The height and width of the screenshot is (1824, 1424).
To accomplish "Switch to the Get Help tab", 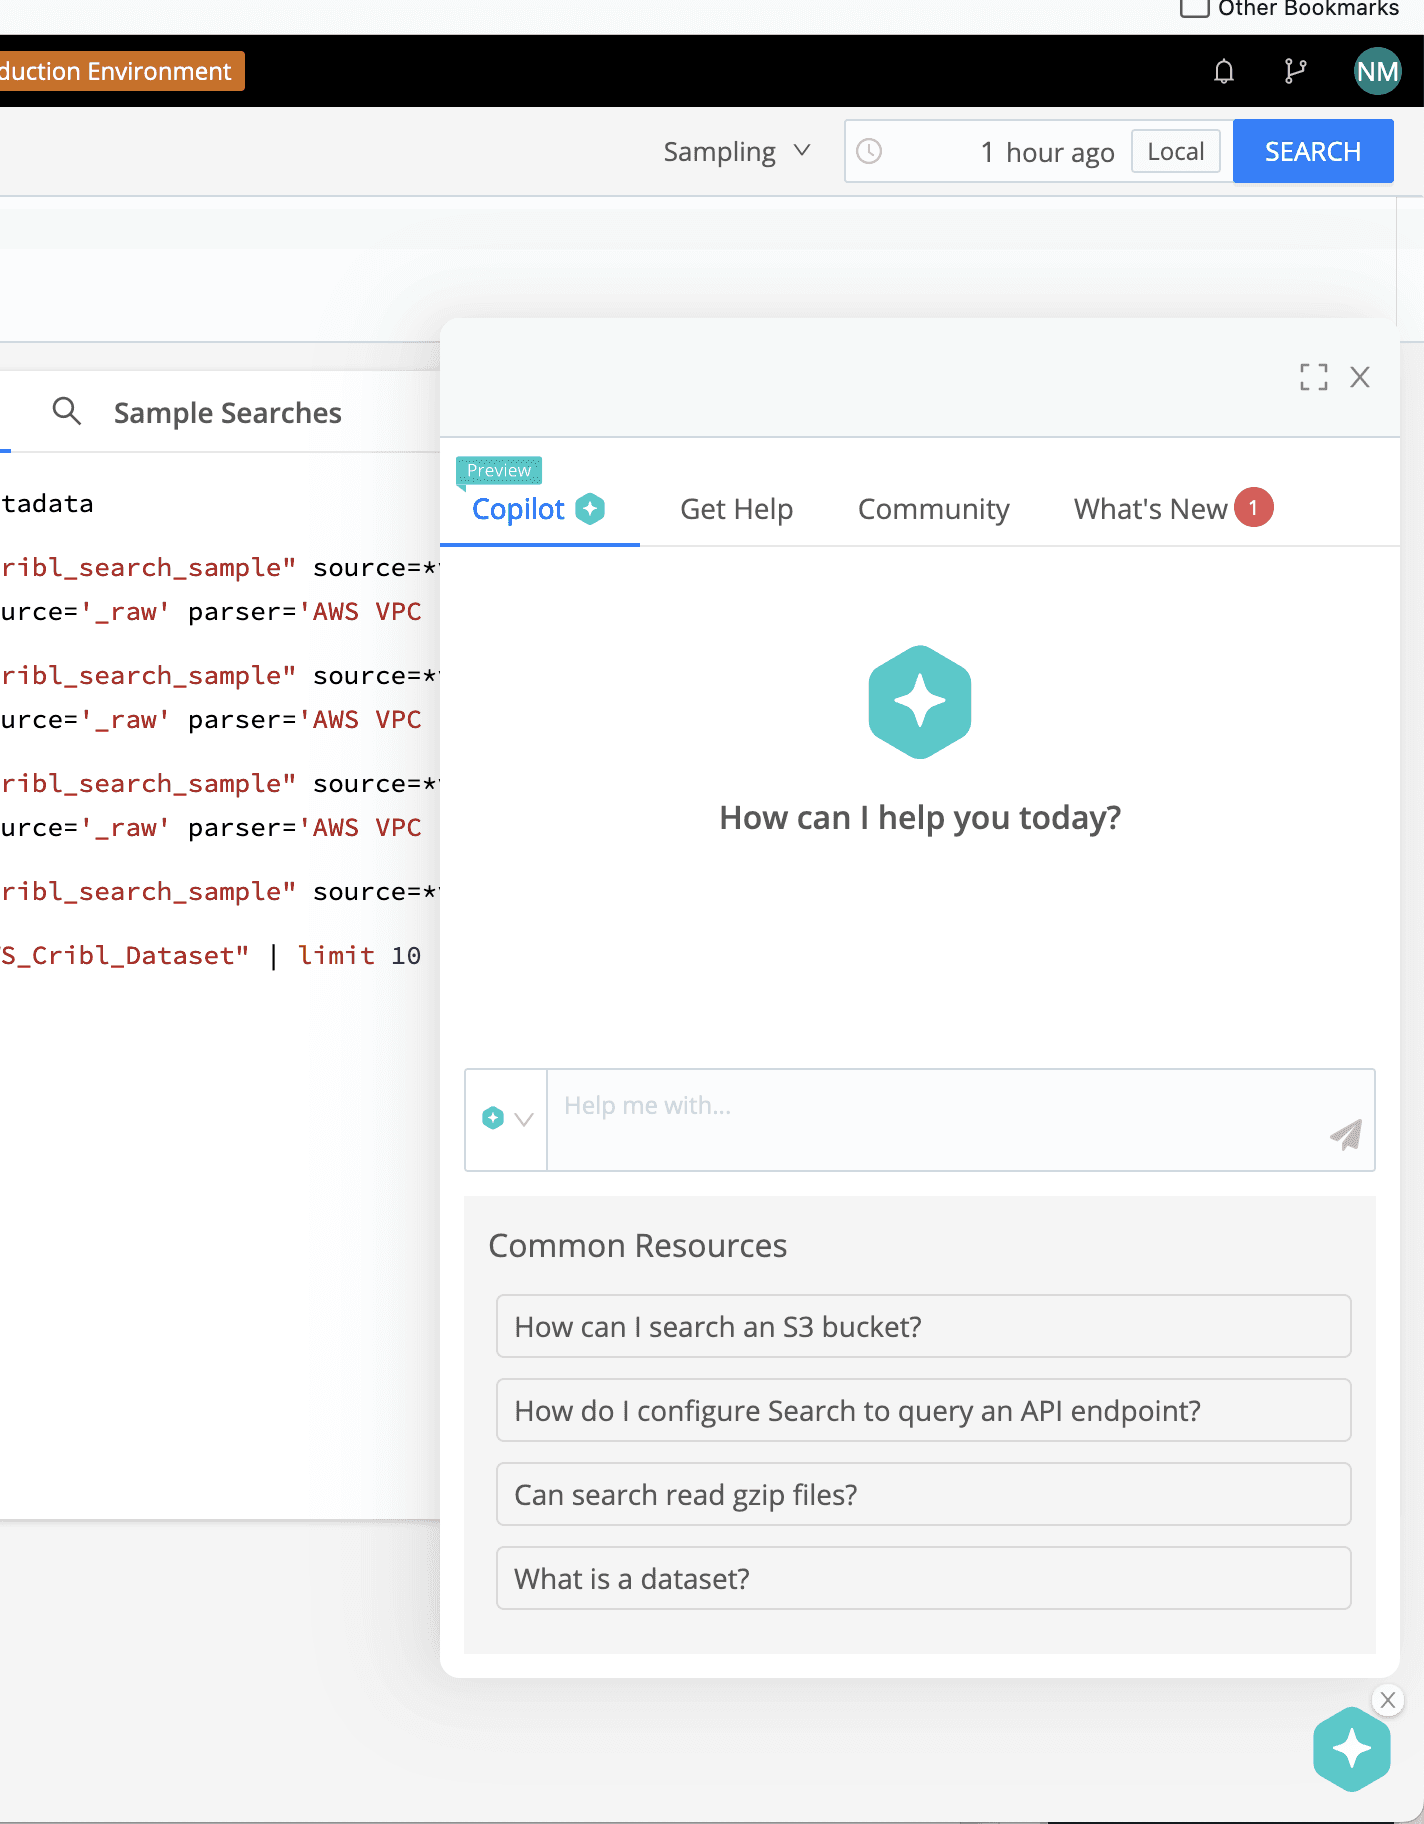I will coord(736,509).
